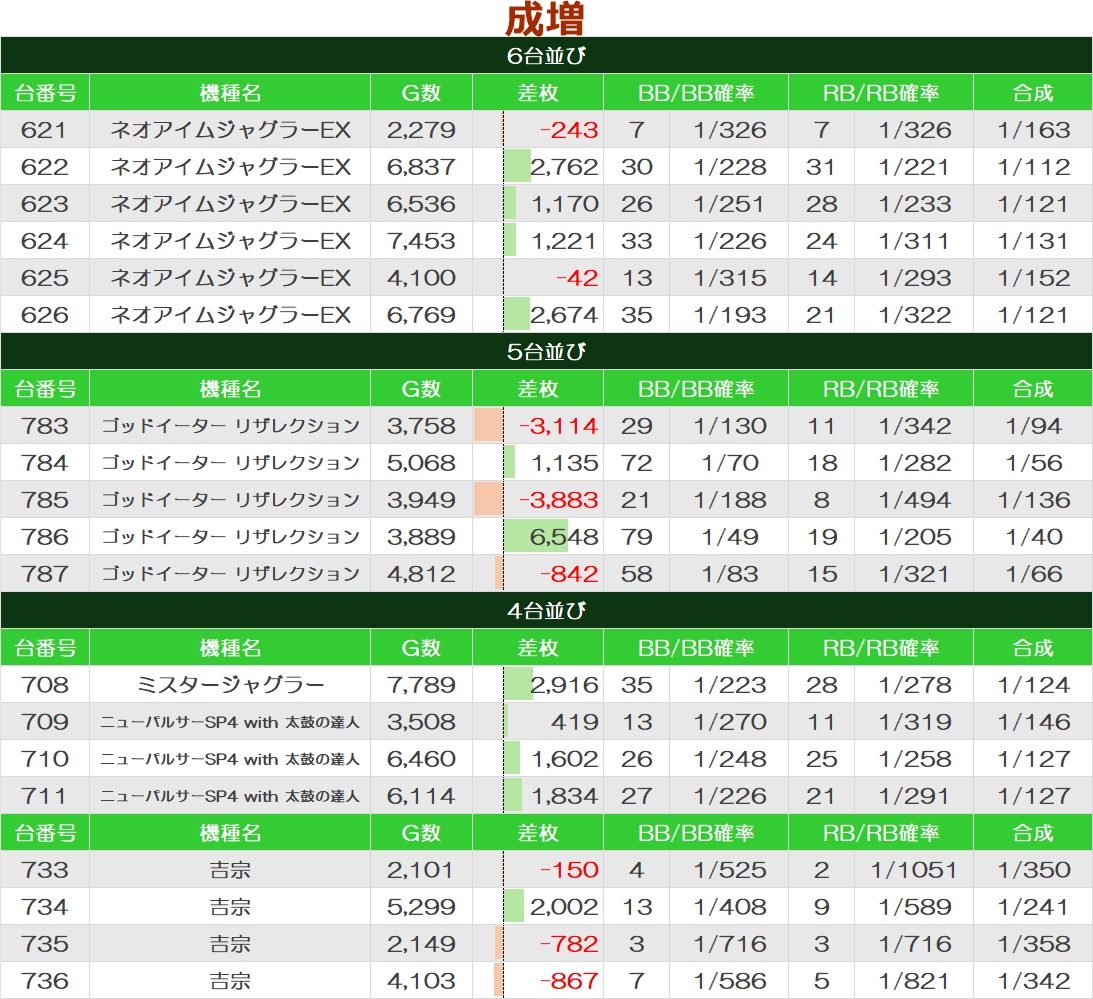Select machine number 708

45,685
